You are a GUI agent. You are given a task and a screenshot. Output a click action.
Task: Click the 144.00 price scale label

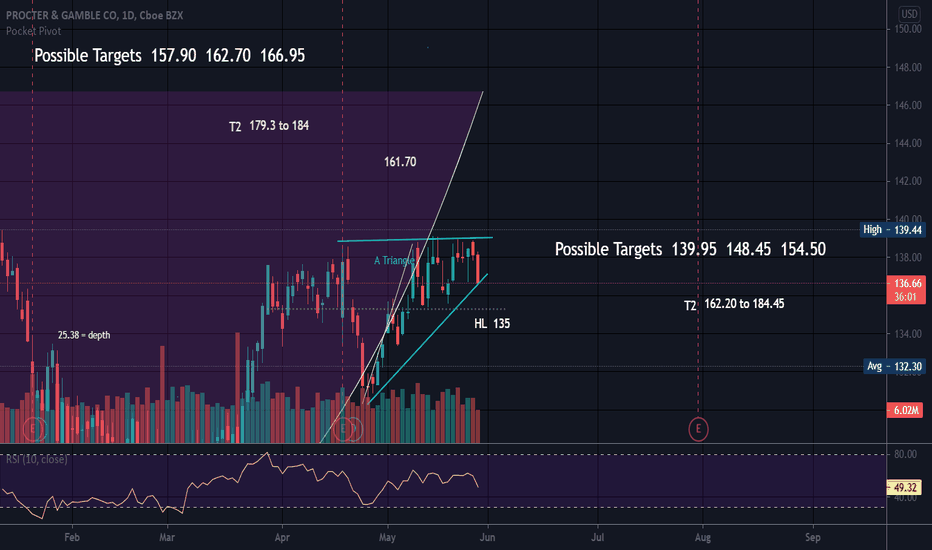(908, 143)
